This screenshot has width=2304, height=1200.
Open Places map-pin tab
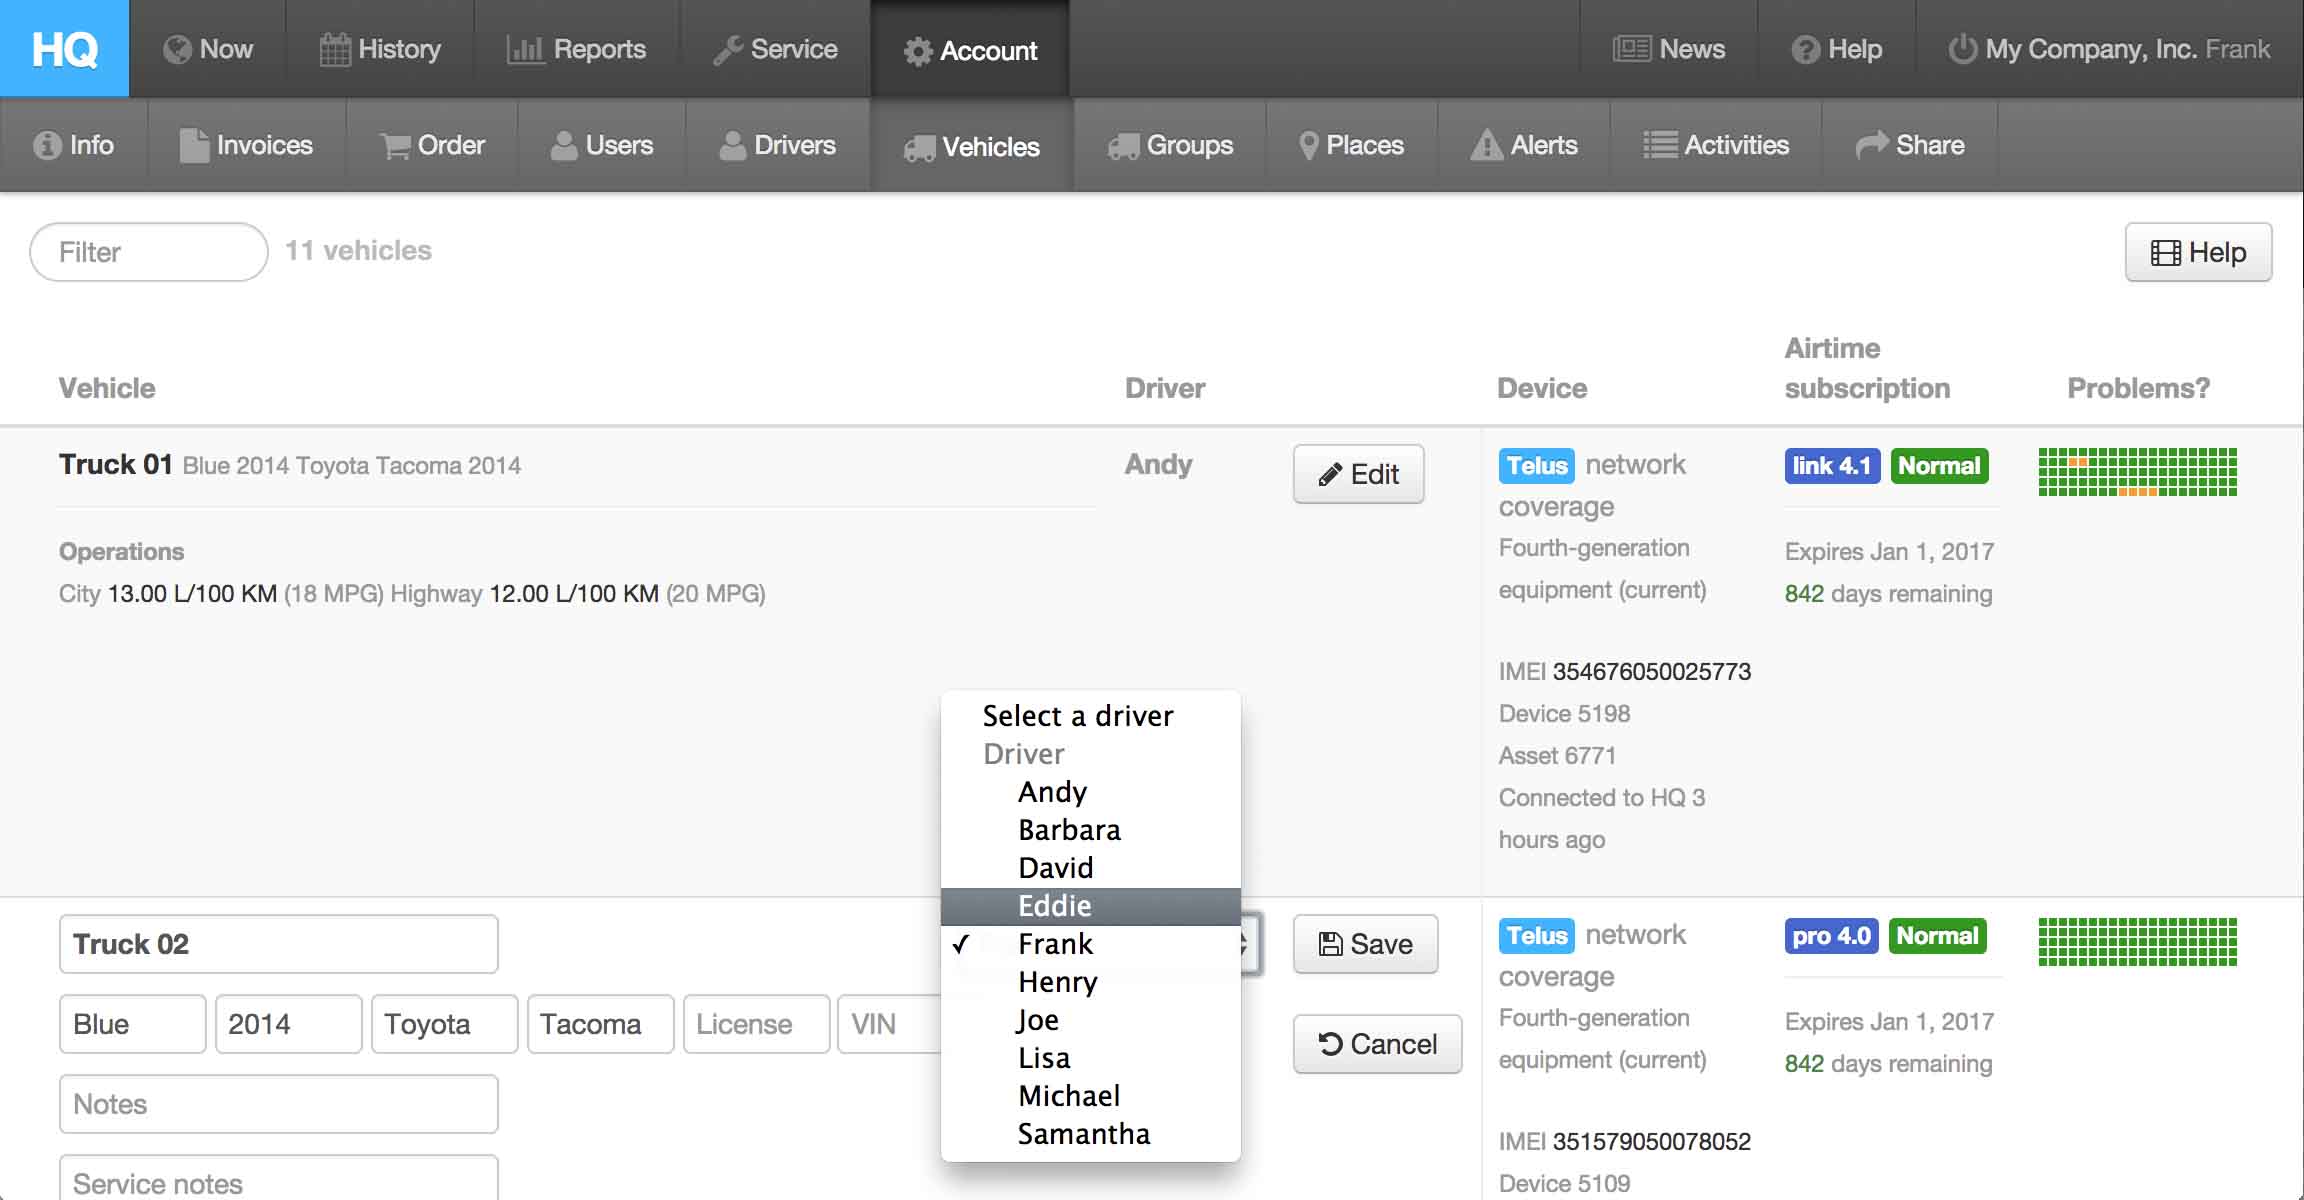[1351, 145]
